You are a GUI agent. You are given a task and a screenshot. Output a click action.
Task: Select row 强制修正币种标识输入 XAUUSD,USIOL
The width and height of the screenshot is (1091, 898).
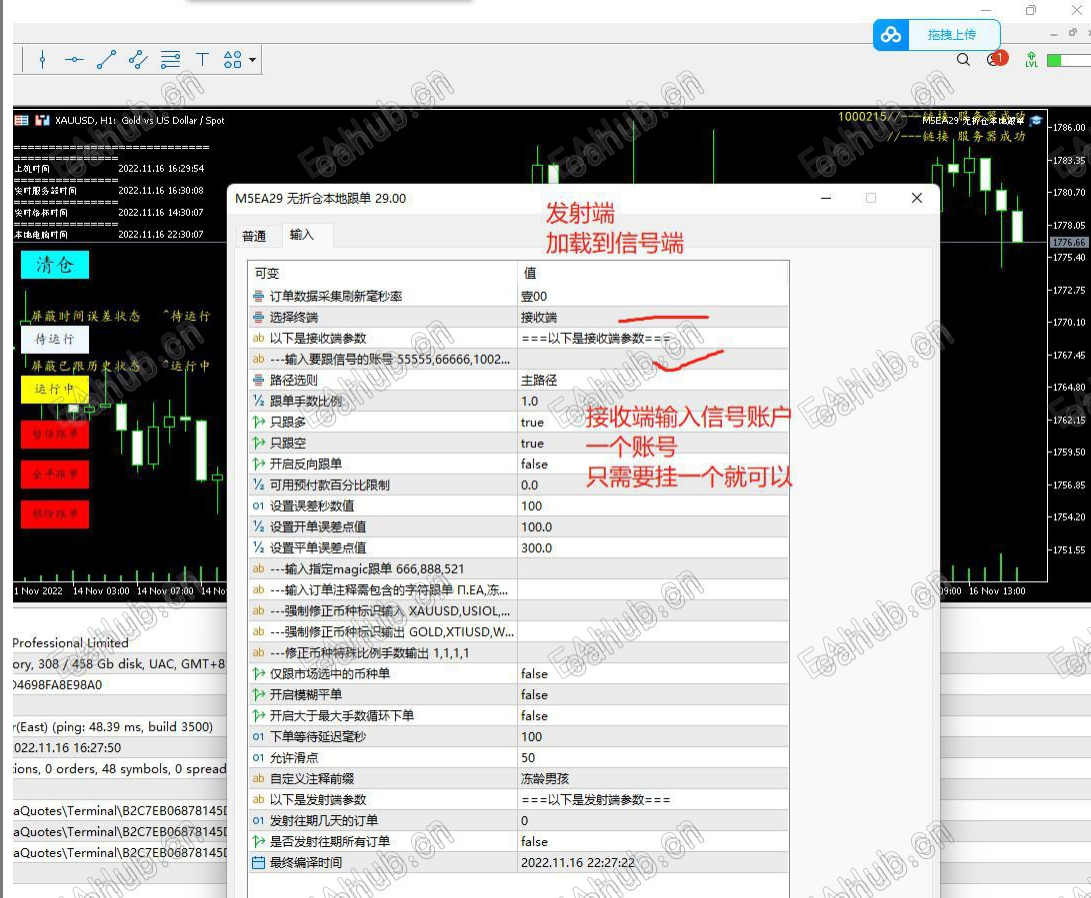518,611
